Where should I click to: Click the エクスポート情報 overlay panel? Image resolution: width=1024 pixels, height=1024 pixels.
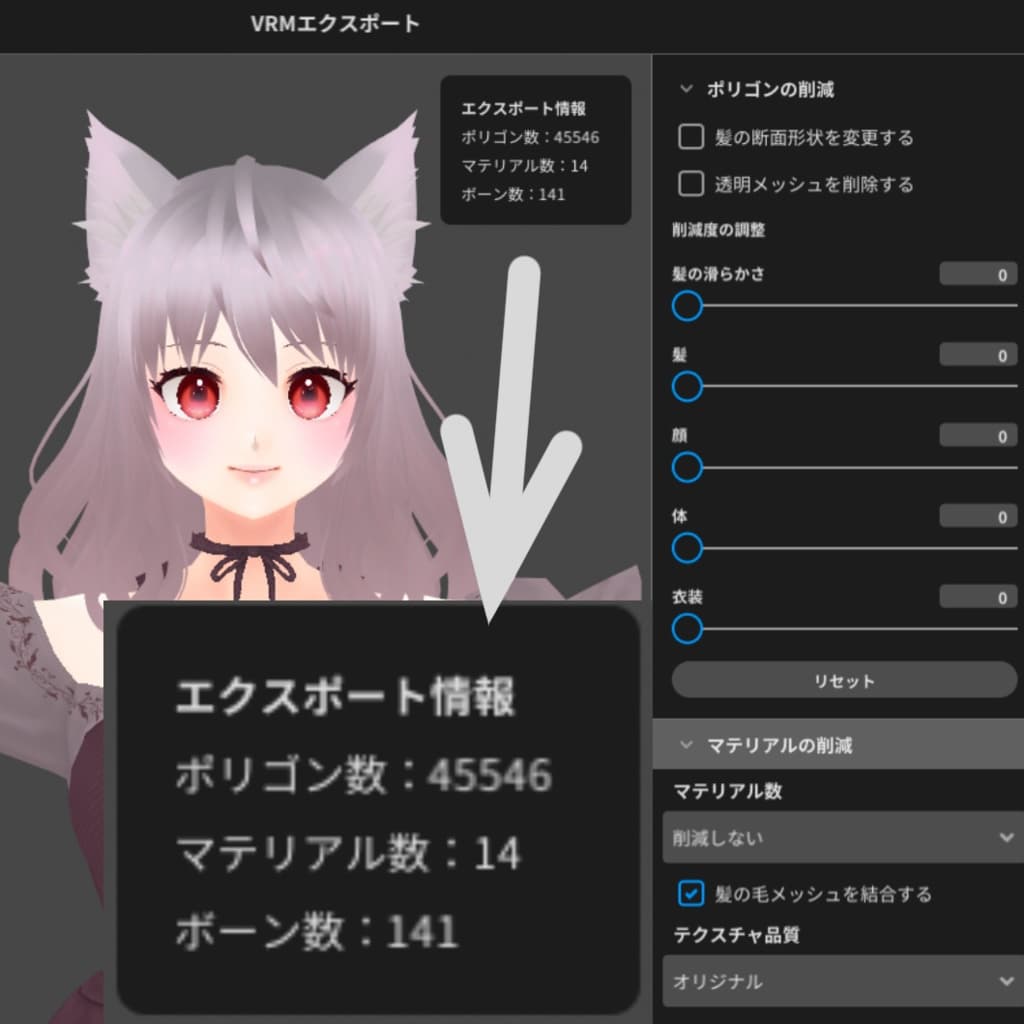point(537,150)
